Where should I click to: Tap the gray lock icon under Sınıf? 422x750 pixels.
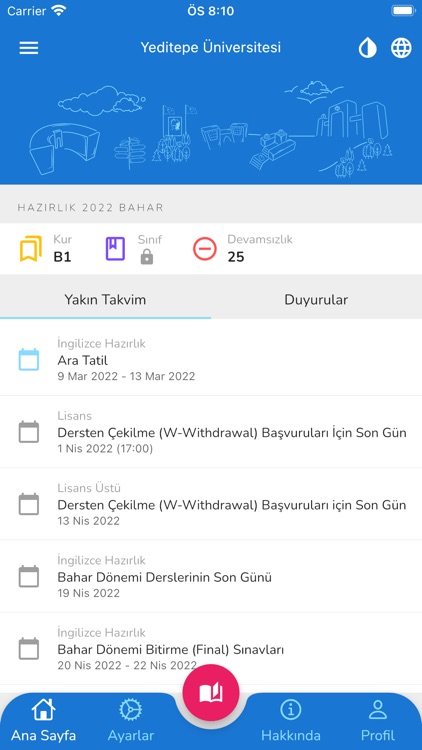point(147,257)
